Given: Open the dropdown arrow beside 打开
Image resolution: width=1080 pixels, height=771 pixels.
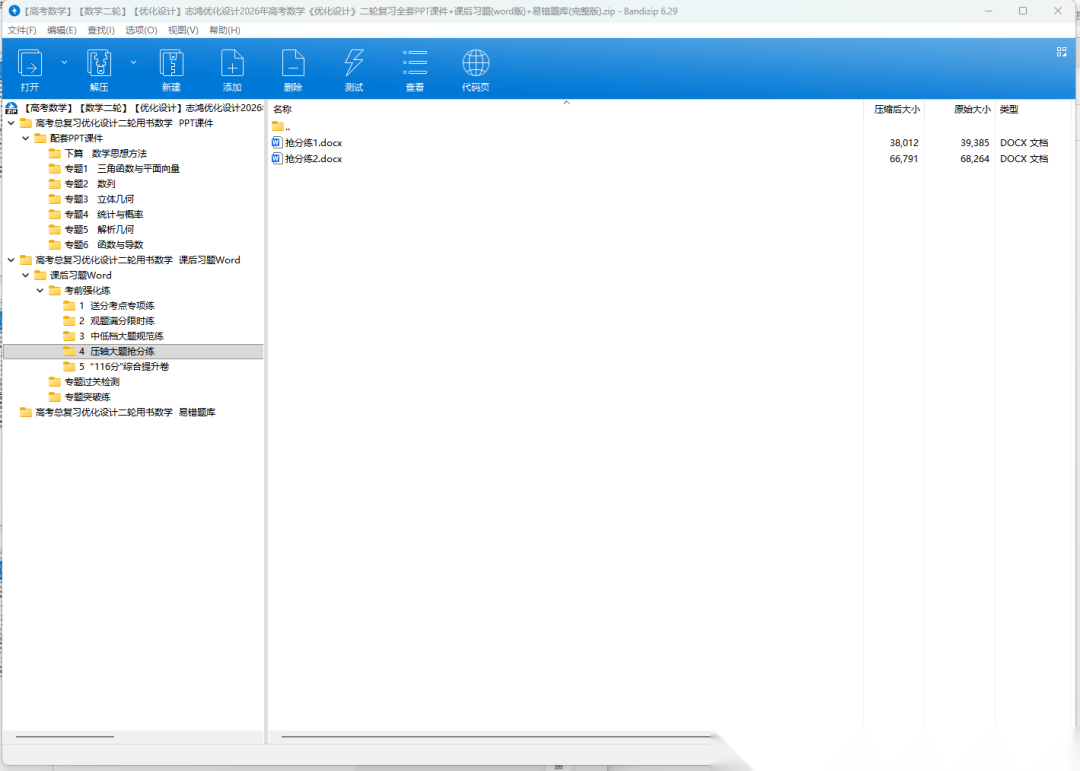Looking at the screenshot, I should (65, 62).
